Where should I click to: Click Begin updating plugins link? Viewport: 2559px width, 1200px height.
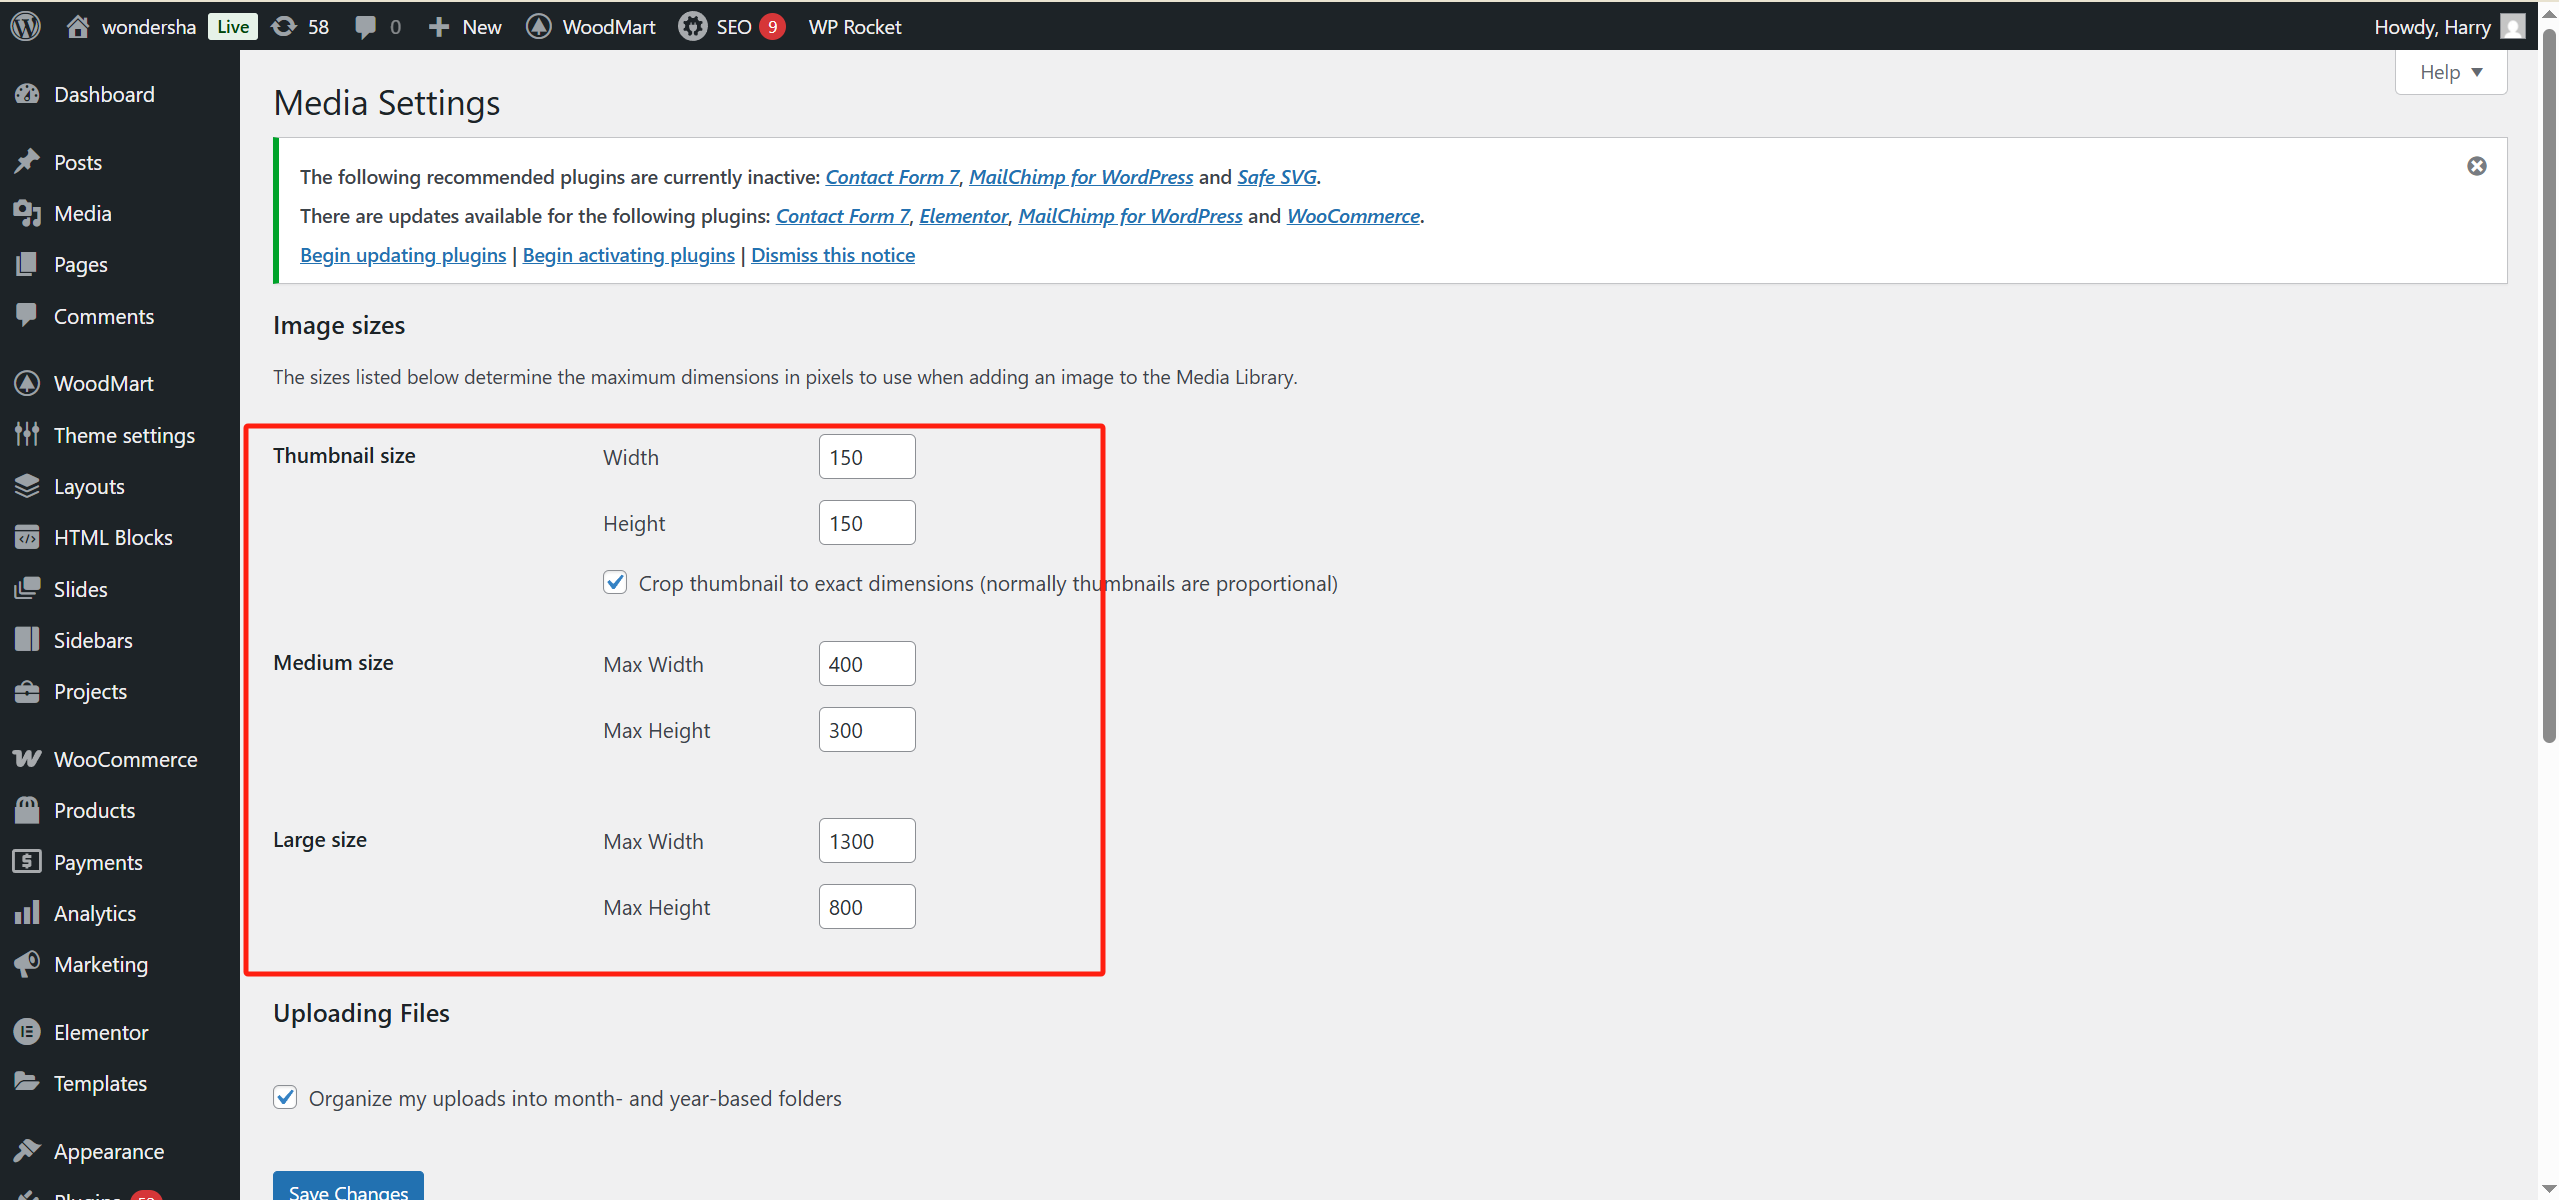[x=402, y=255]
